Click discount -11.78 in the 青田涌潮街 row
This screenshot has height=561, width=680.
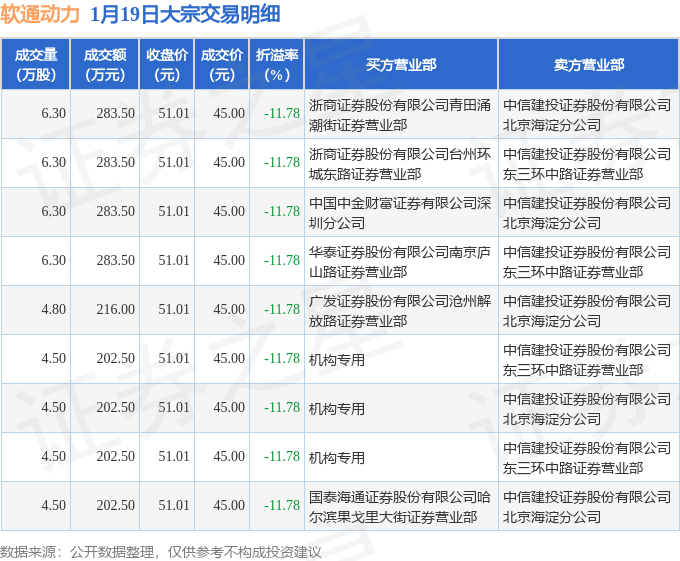282,114
